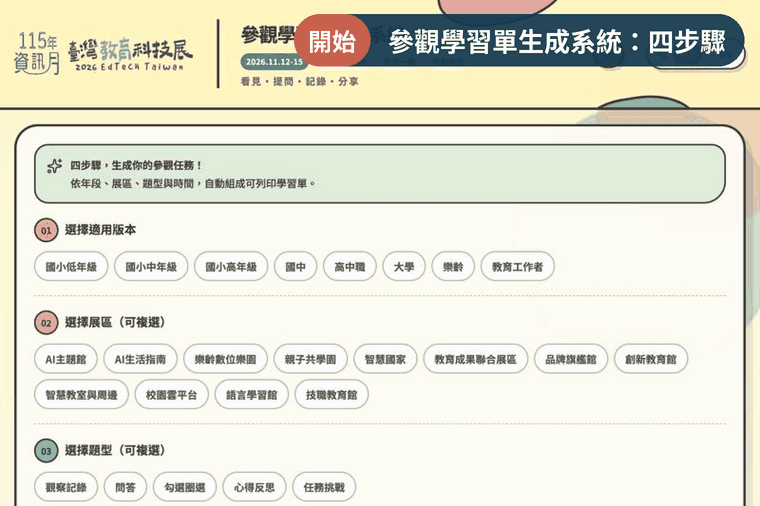This screenshot has height=506, width=760.
Task: Pick the 創新教育館 exhibit area
Action: [650, 359]
